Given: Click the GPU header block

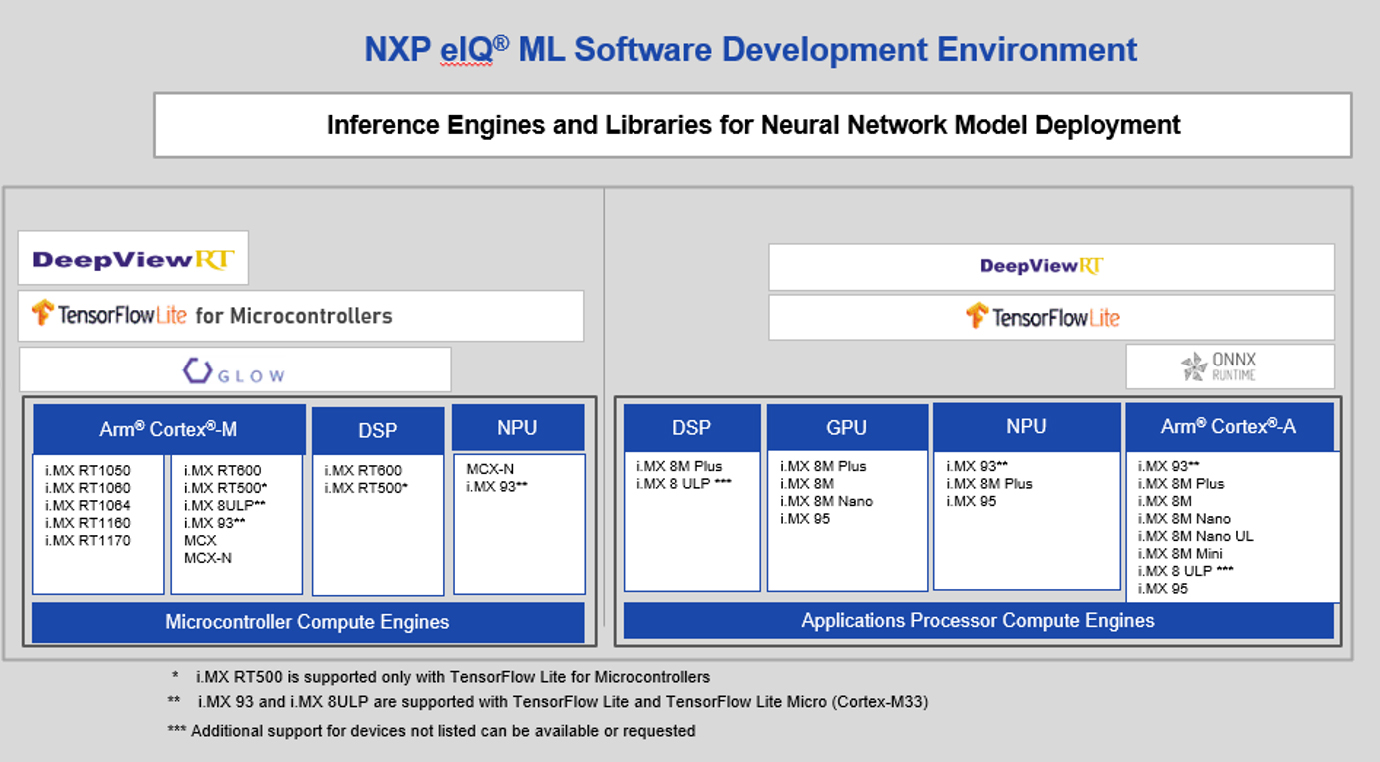Looking at the screenshot, I should point(846,428).
